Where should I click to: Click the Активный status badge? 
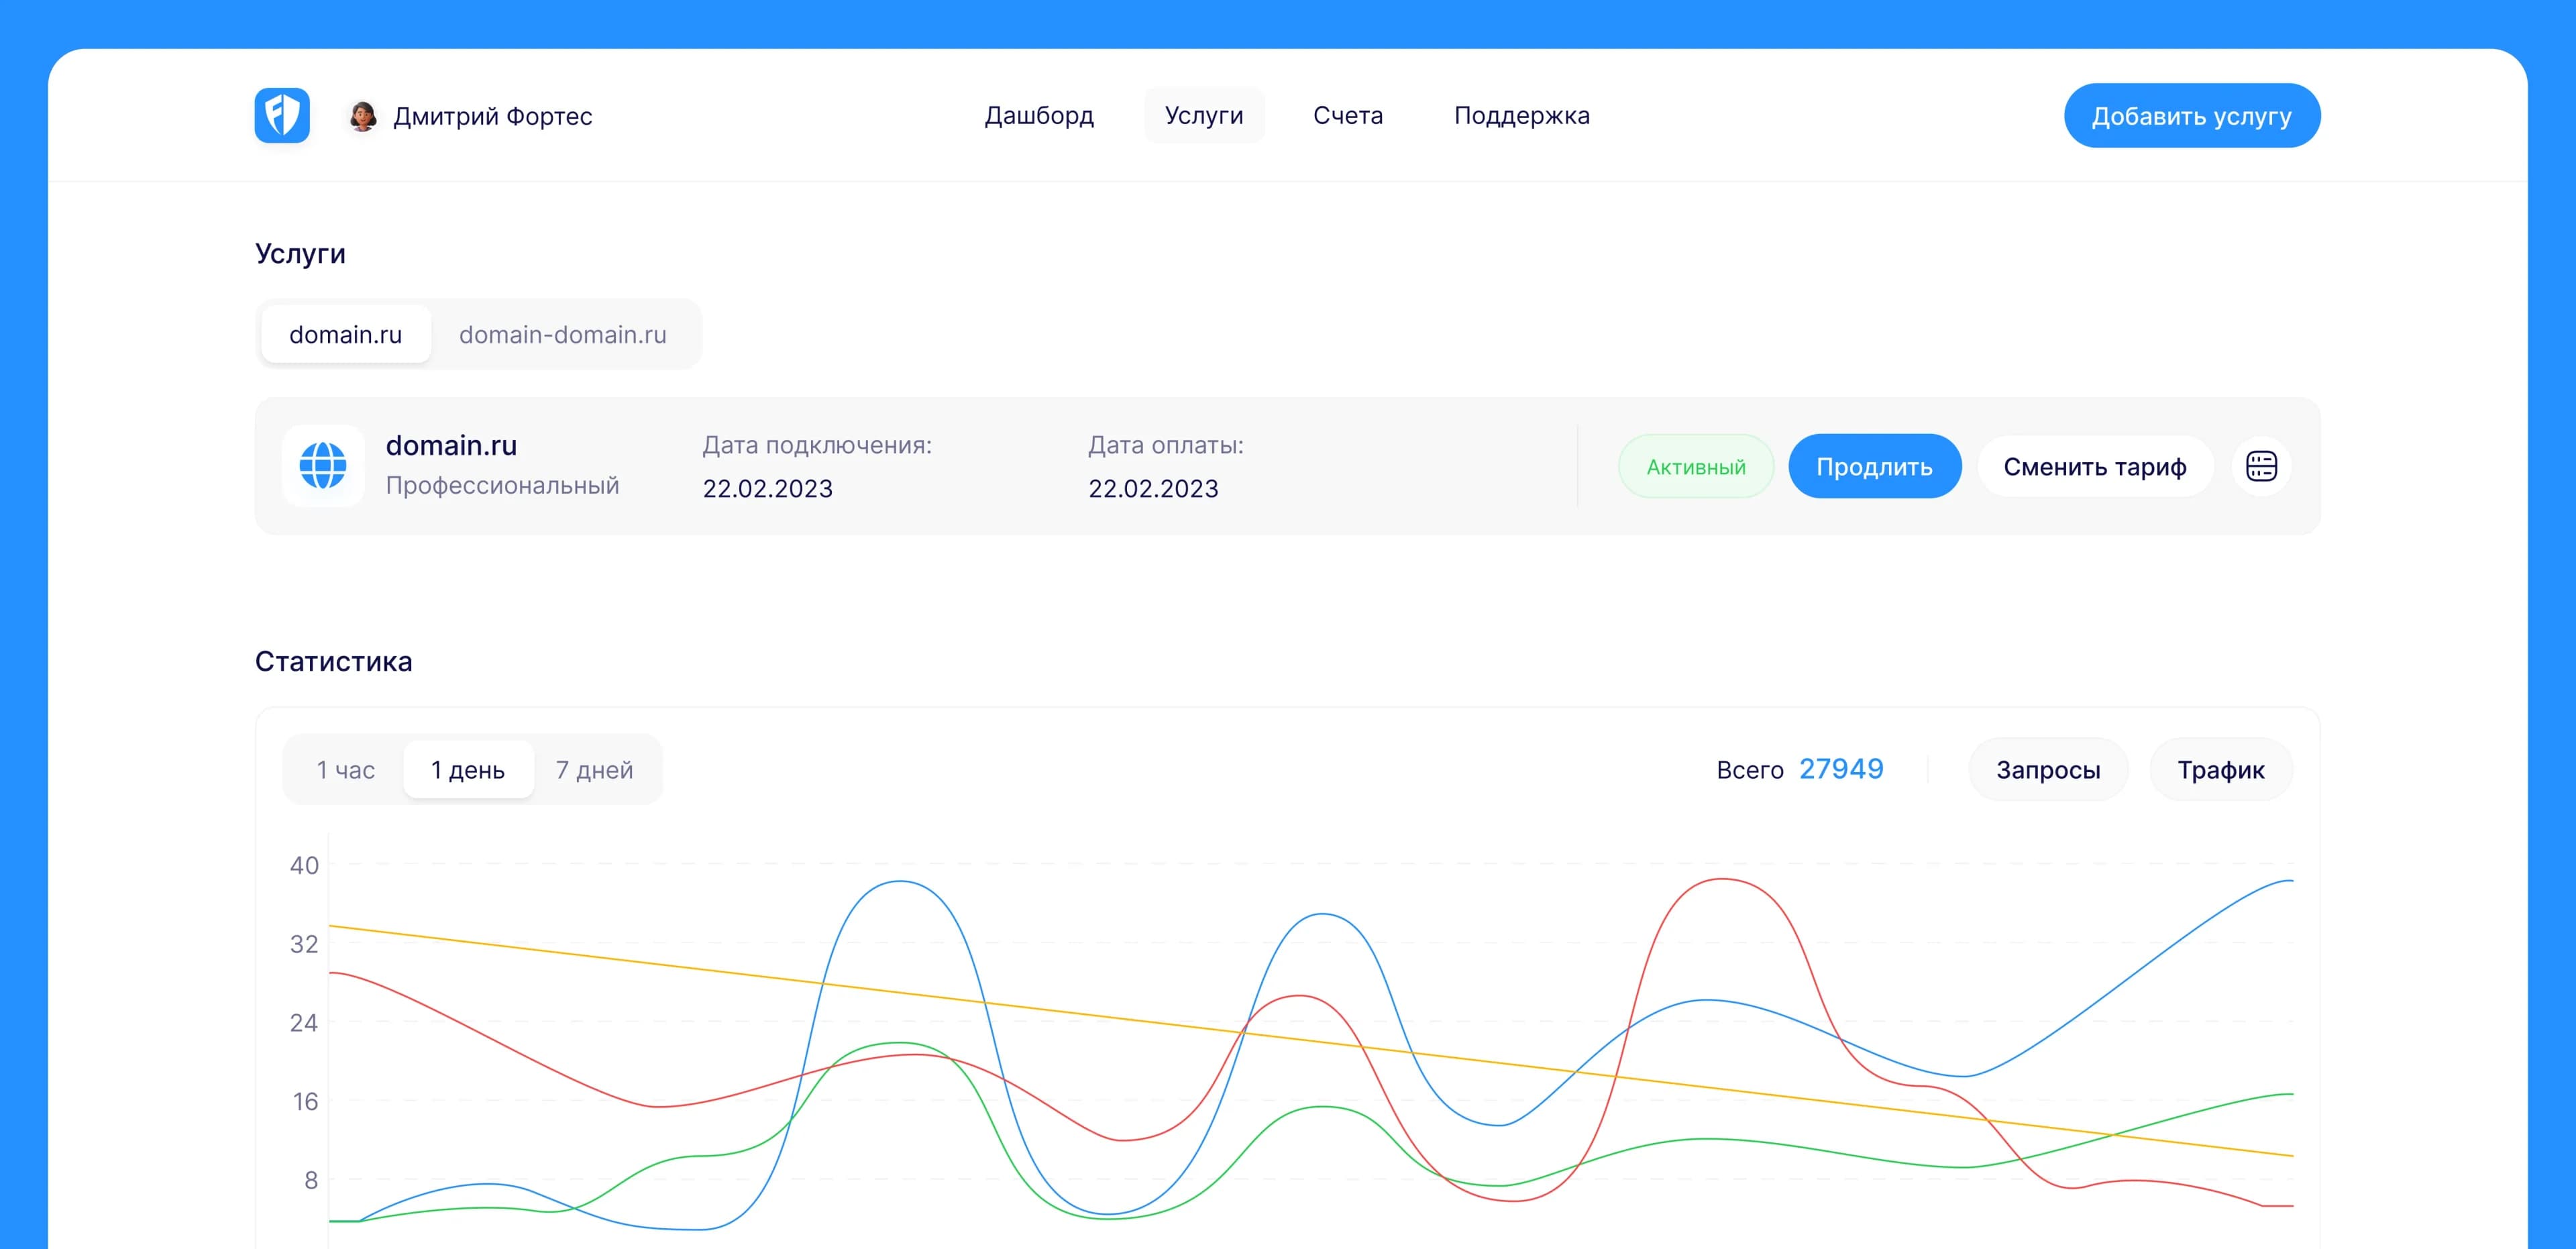1696,466
